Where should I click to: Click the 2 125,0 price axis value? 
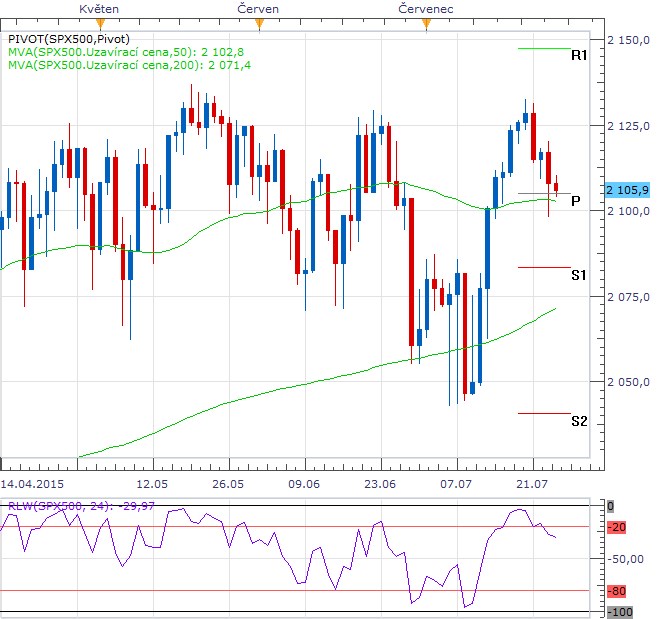pyautogui.click(x=628, y=126)
